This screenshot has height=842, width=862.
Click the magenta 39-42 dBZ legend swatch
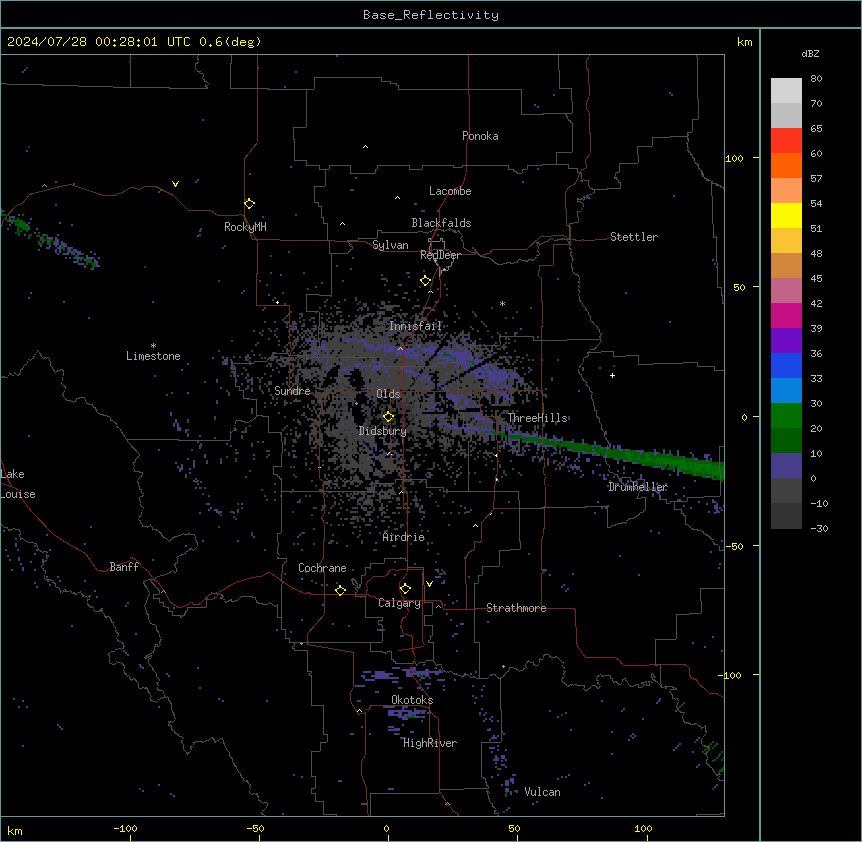click(786, 315)
